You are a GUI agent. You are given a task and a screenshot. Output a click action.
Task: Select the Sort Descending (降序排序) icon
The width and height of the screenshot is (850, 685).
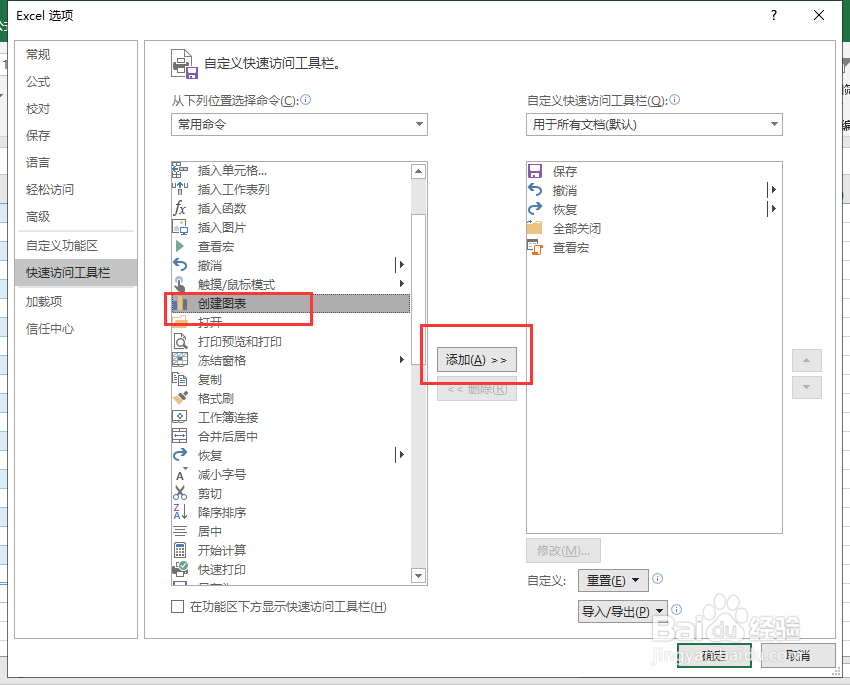tap(179, 512)
